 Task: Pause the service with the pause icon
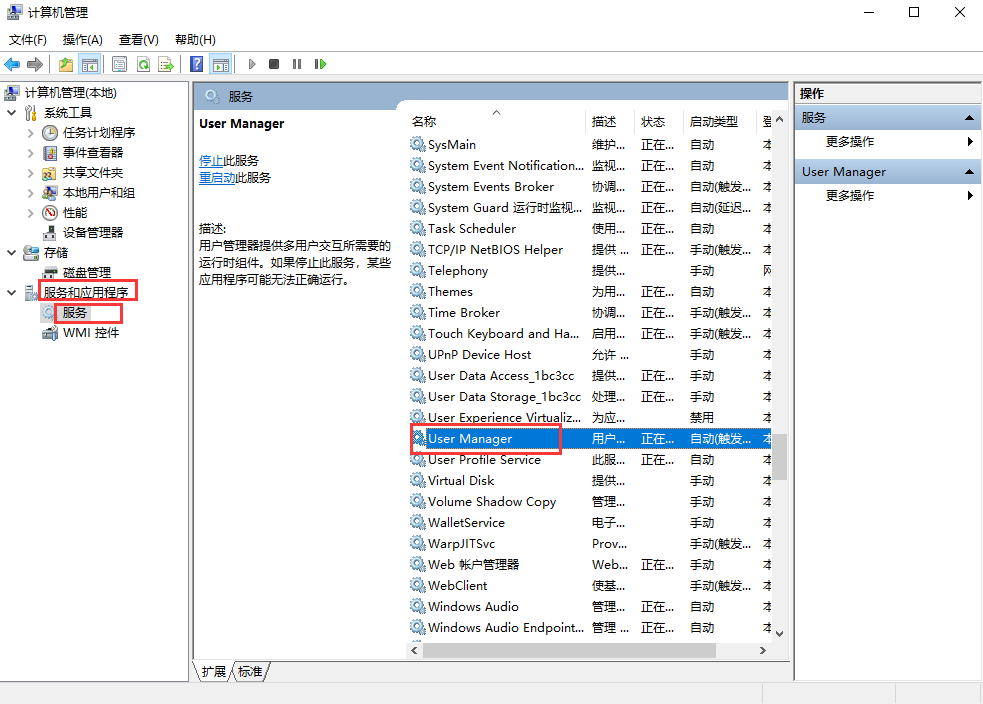point(296,63)
